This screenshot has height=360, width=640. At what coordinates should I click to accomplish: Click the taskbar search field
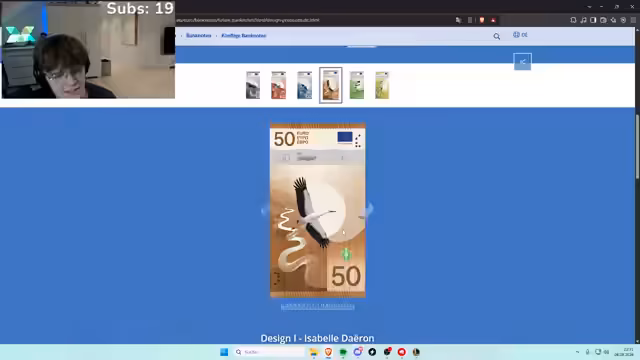[269, 352]
